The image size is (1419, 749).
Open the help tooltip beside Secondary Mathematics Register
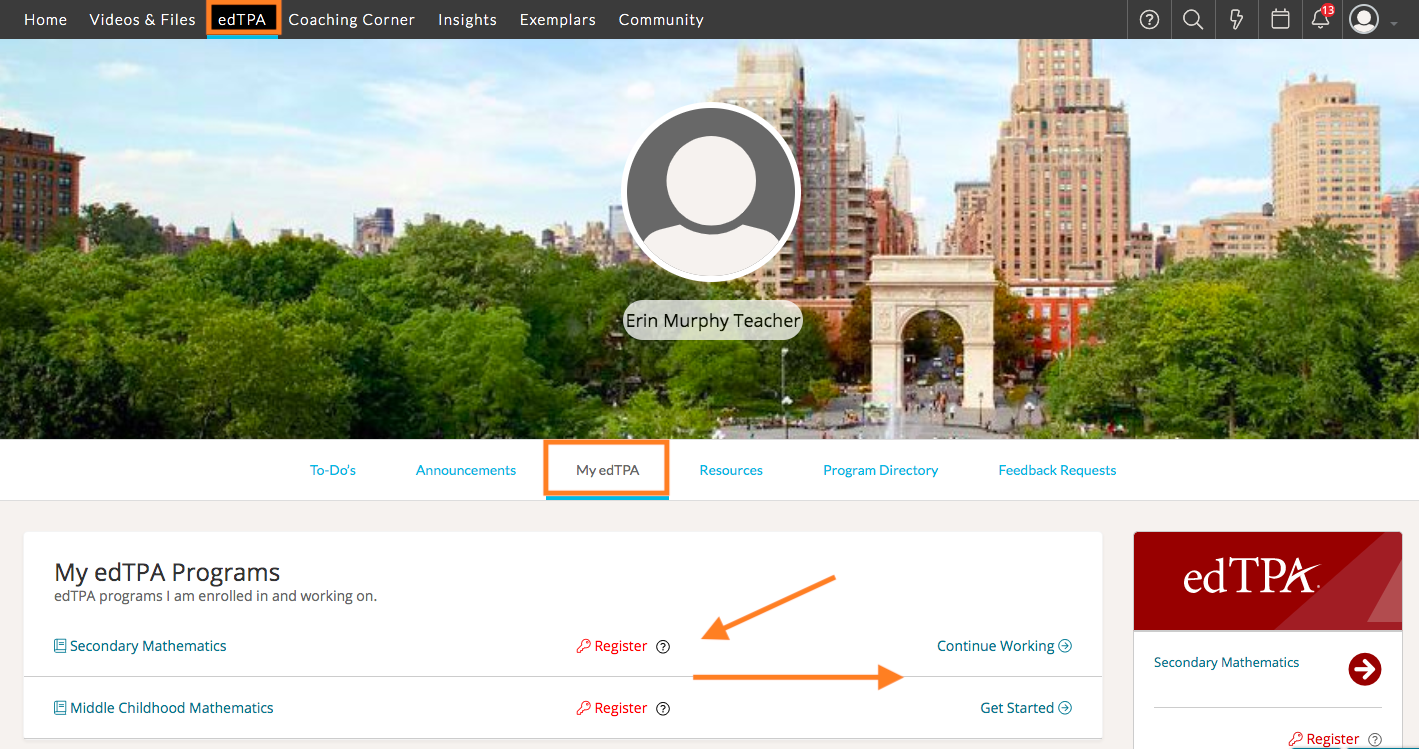coord(663,646)
